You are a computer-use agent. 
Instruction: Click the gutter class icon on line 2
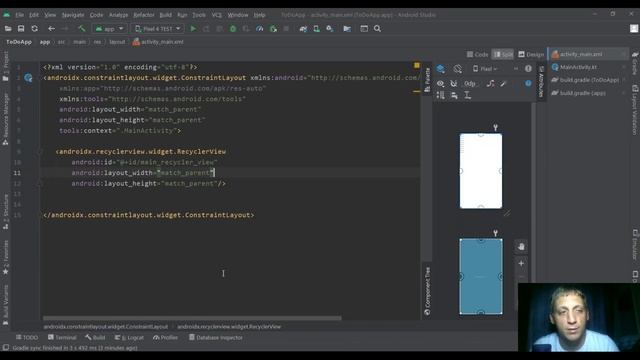pyautogui.click(x=28, y=78)
